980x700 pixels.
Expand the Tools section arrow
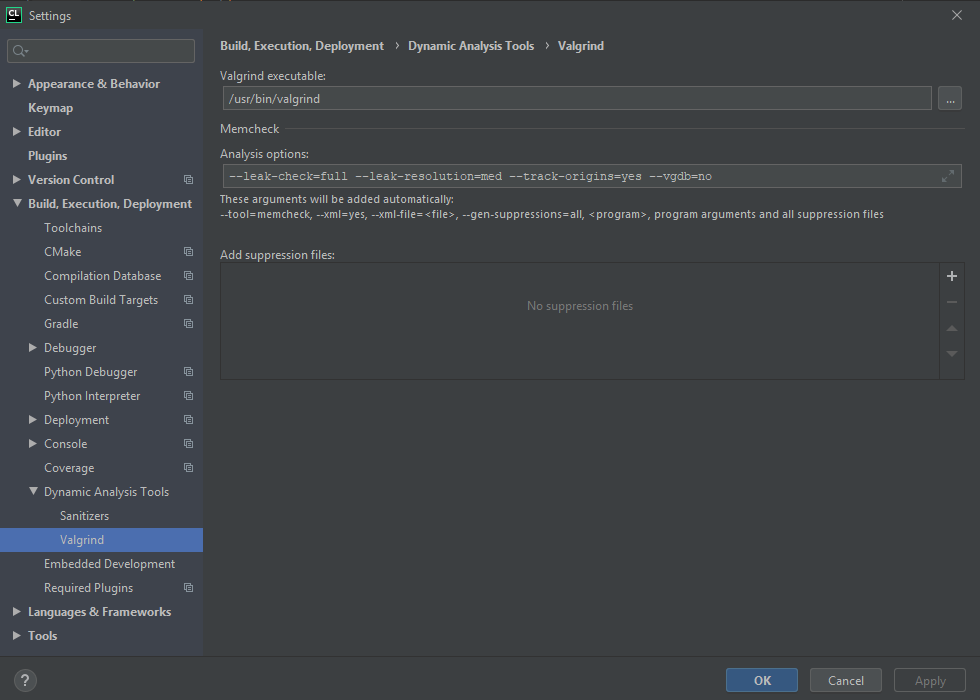click(17, 636)
